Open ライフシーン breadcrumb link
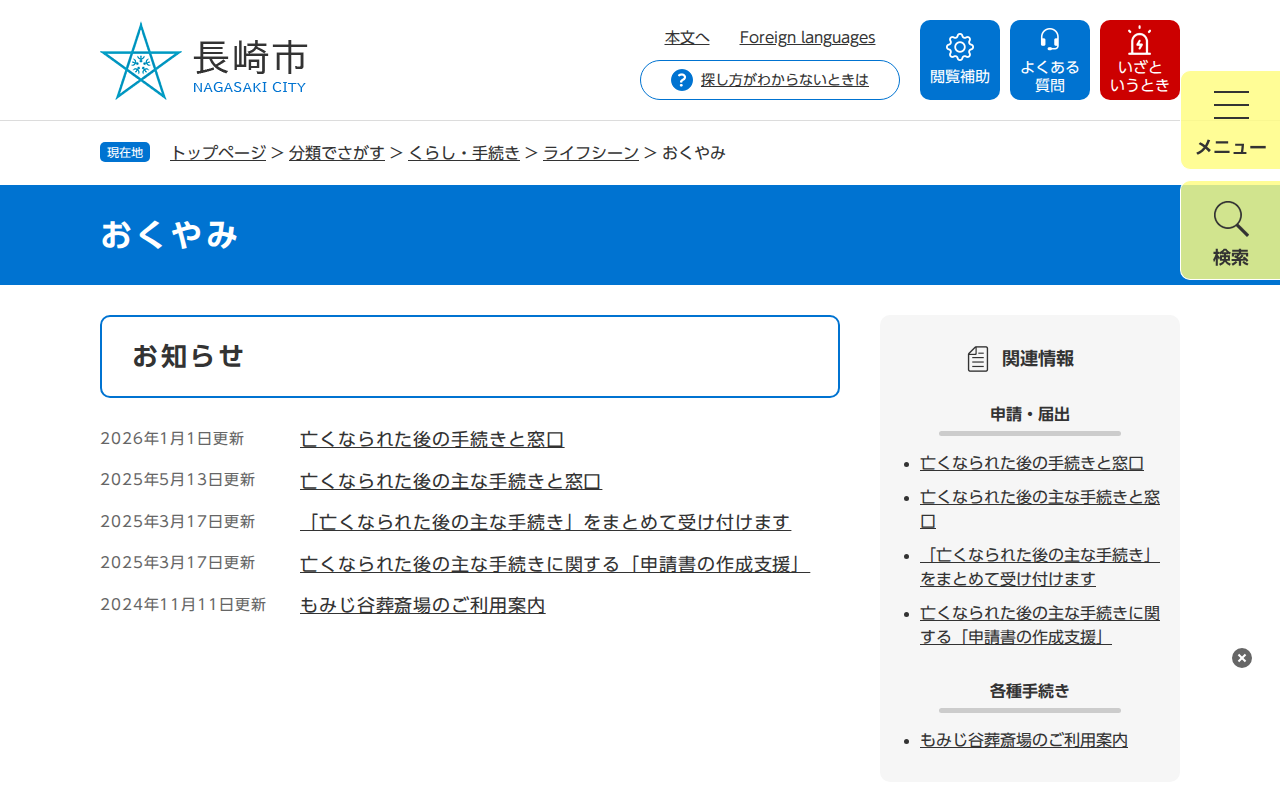The height and width of the screenshot is (800, 1280). click(x=591, y=153)
